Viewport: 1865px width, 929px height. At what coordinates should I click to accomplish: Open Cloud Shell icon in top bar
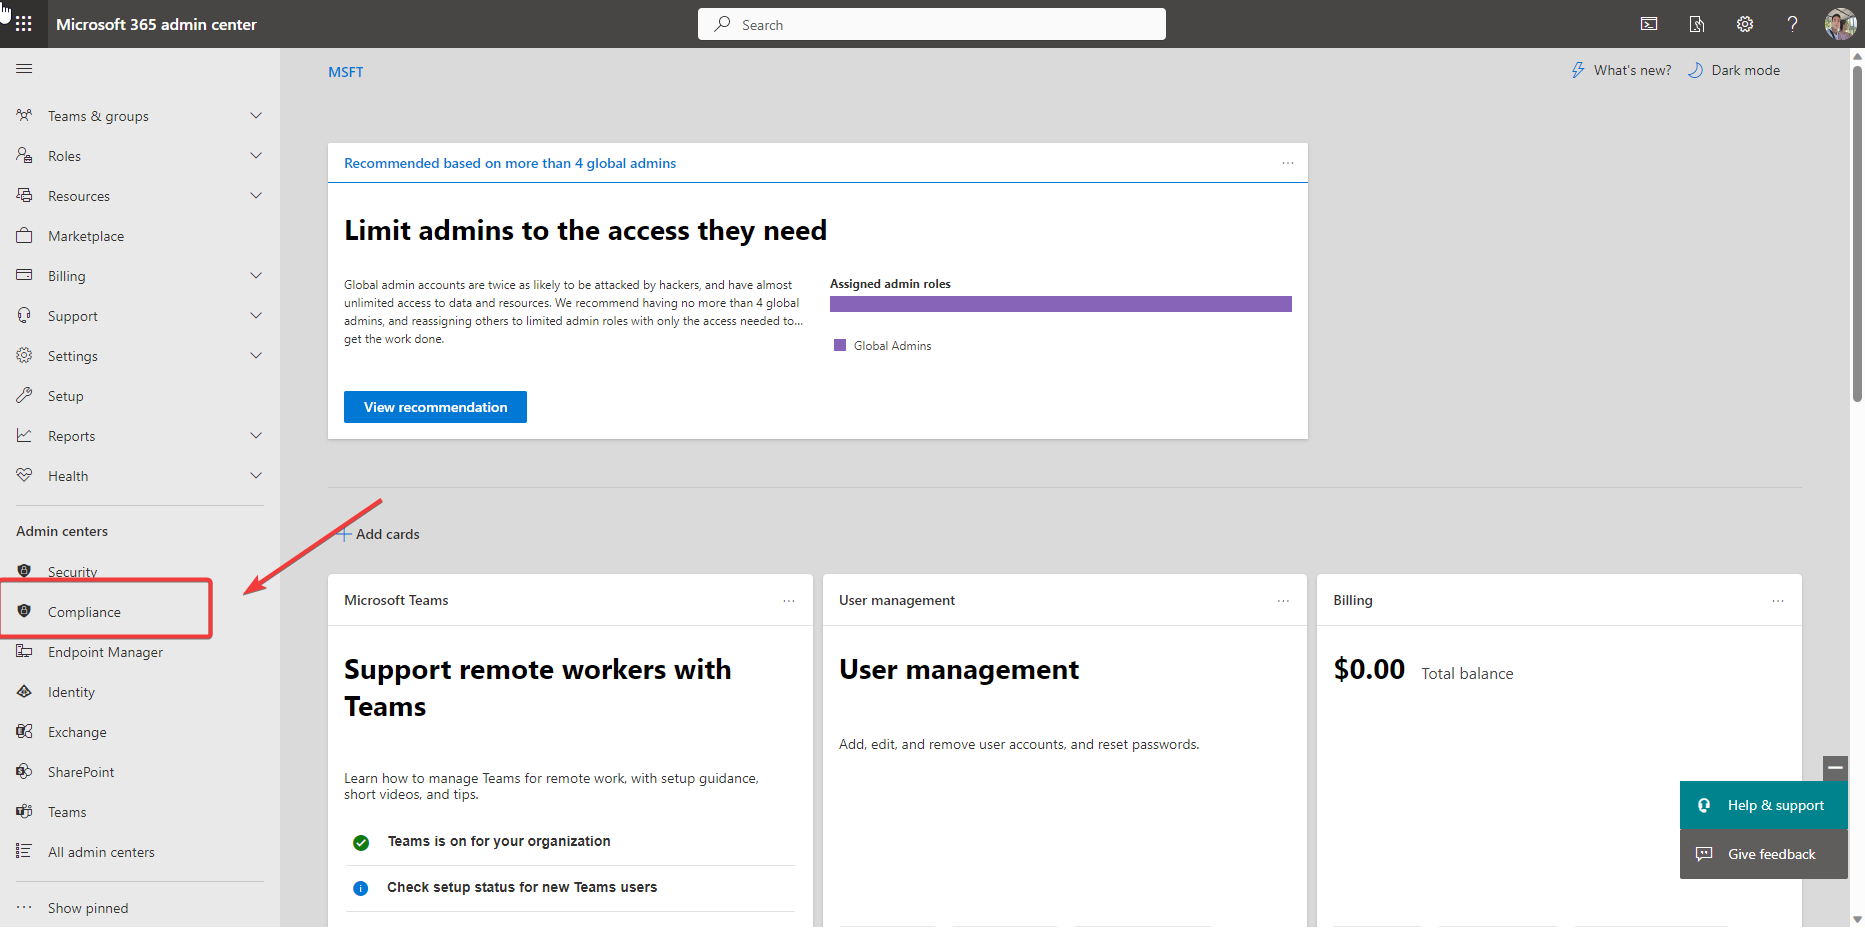[x=1649, y=24]
